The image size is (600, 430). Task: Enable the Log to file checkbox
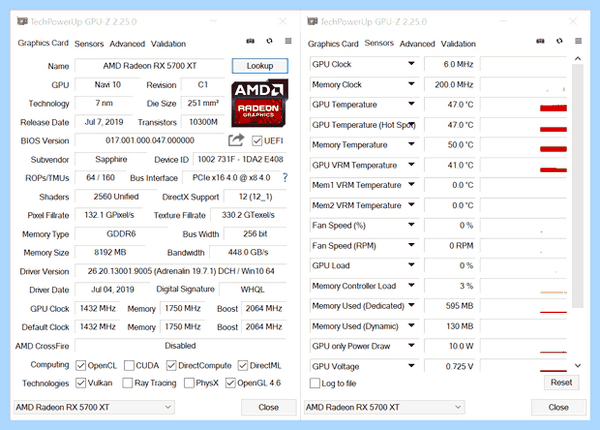point(315,383)
